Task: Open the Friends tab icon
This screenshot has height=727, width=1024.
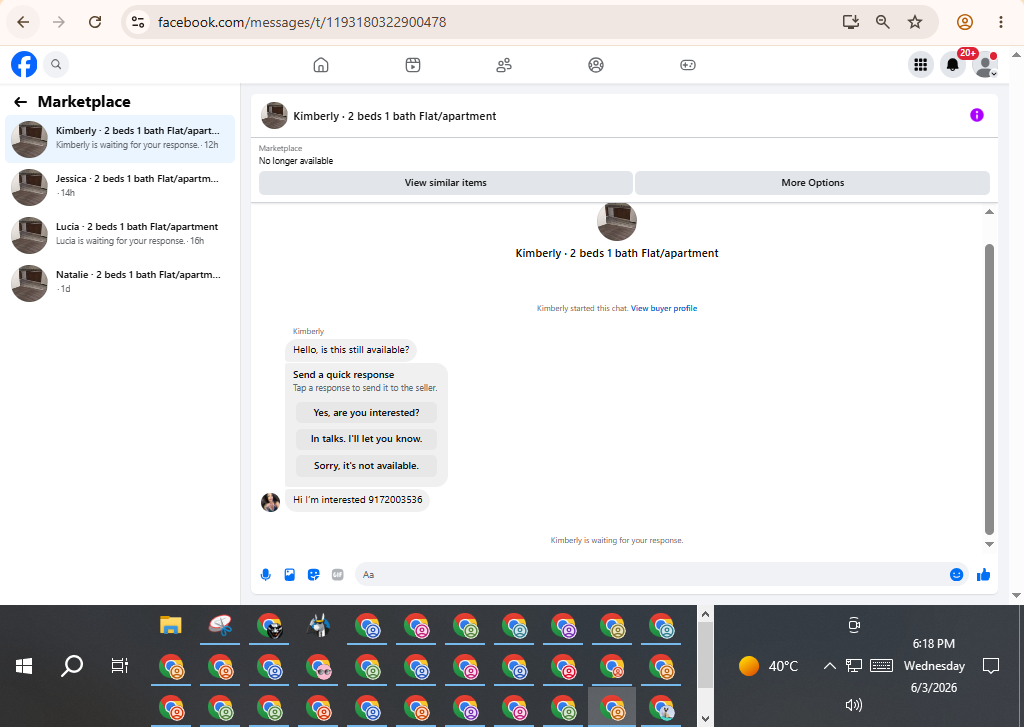Action: [x=504, y=65]
